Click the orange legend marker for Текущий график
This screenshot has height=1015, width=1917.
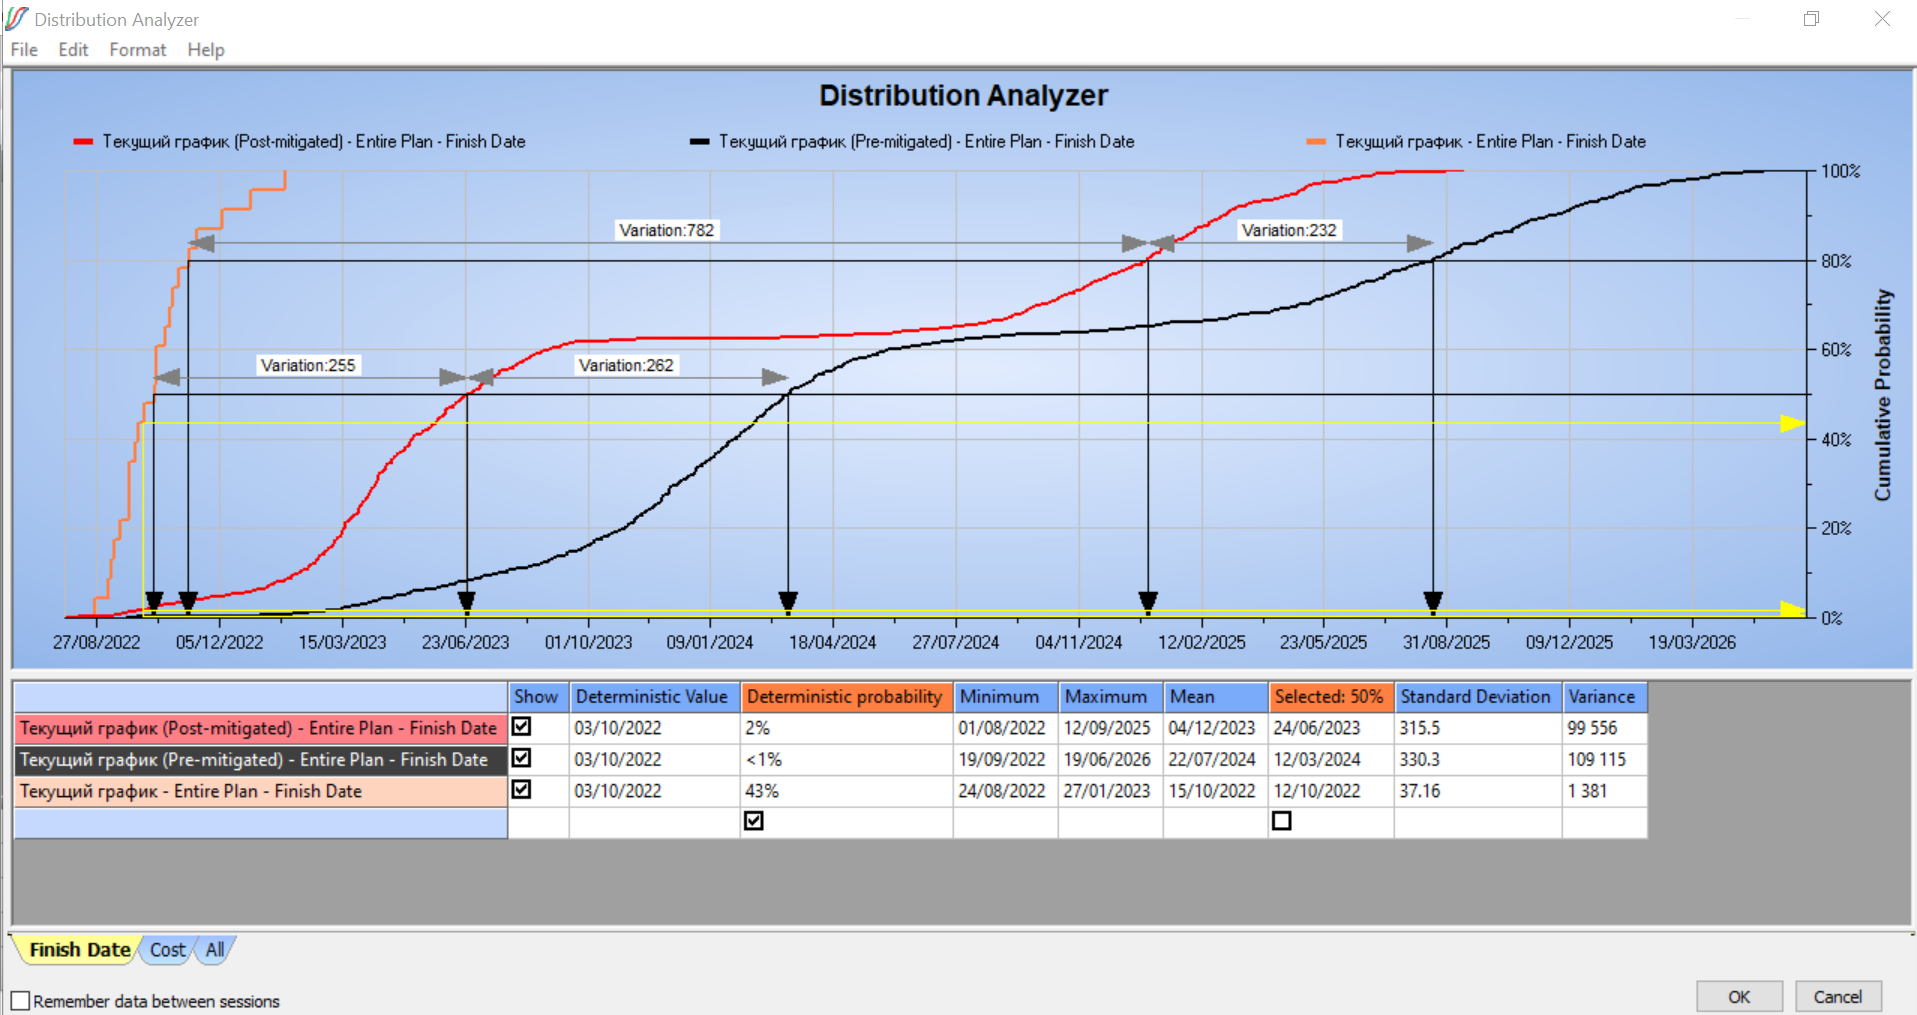tap(1316, 142)
